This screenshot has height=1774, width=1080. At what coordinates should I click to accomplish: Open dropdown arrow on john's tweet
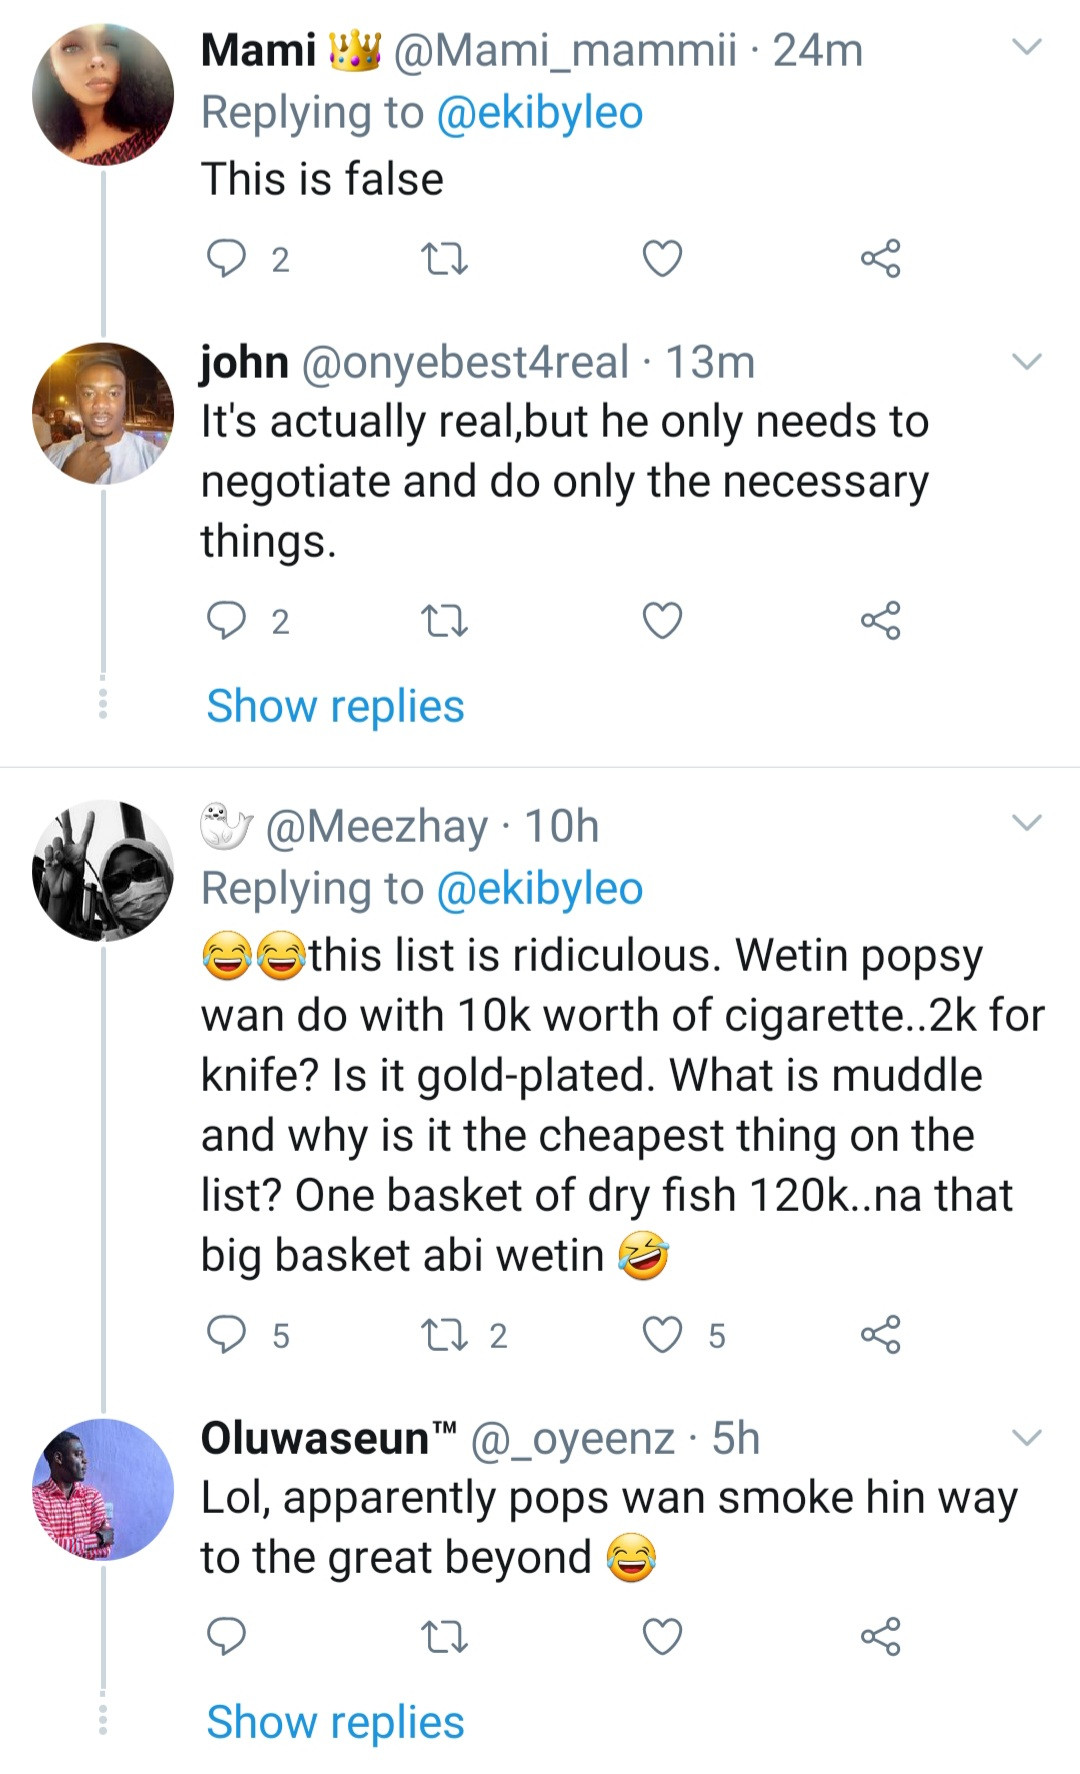click(1027, 361)
